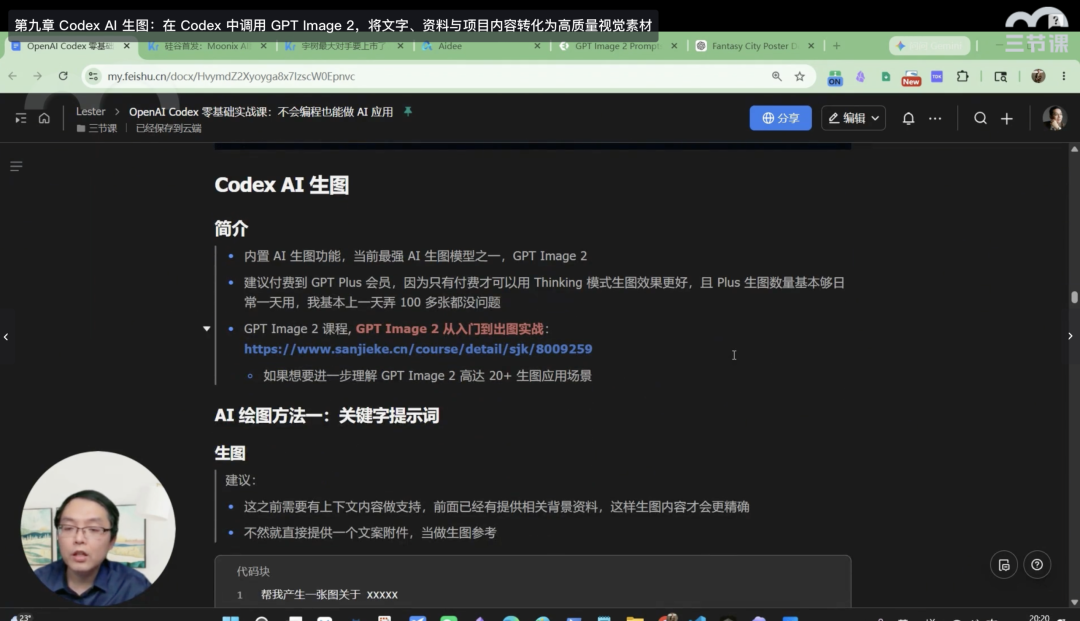Click the green 'ON' extension icon
The height and width of the screenshot is (621, 1080).
tap(835, 78)
